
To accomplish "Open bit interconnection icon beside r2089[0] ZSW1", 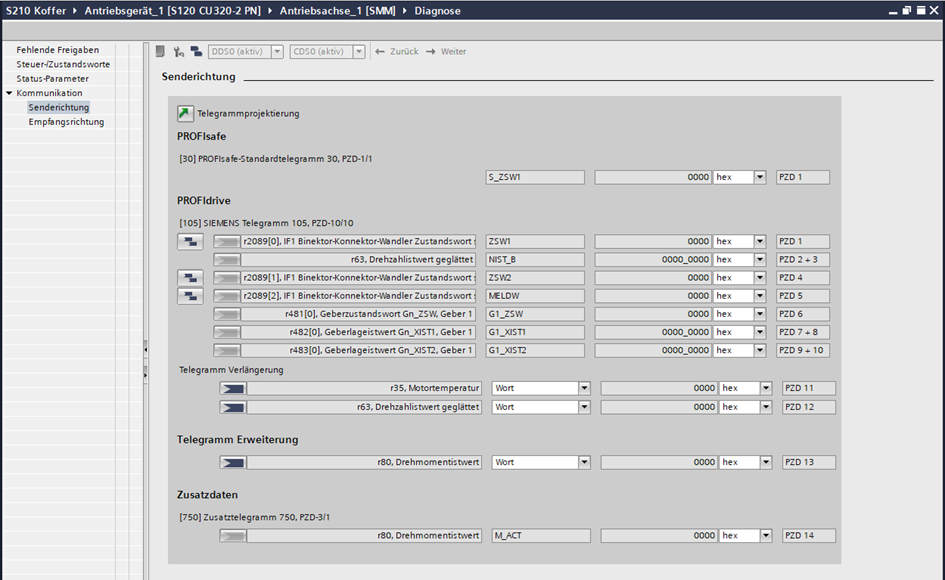I will tap(190, 241).
